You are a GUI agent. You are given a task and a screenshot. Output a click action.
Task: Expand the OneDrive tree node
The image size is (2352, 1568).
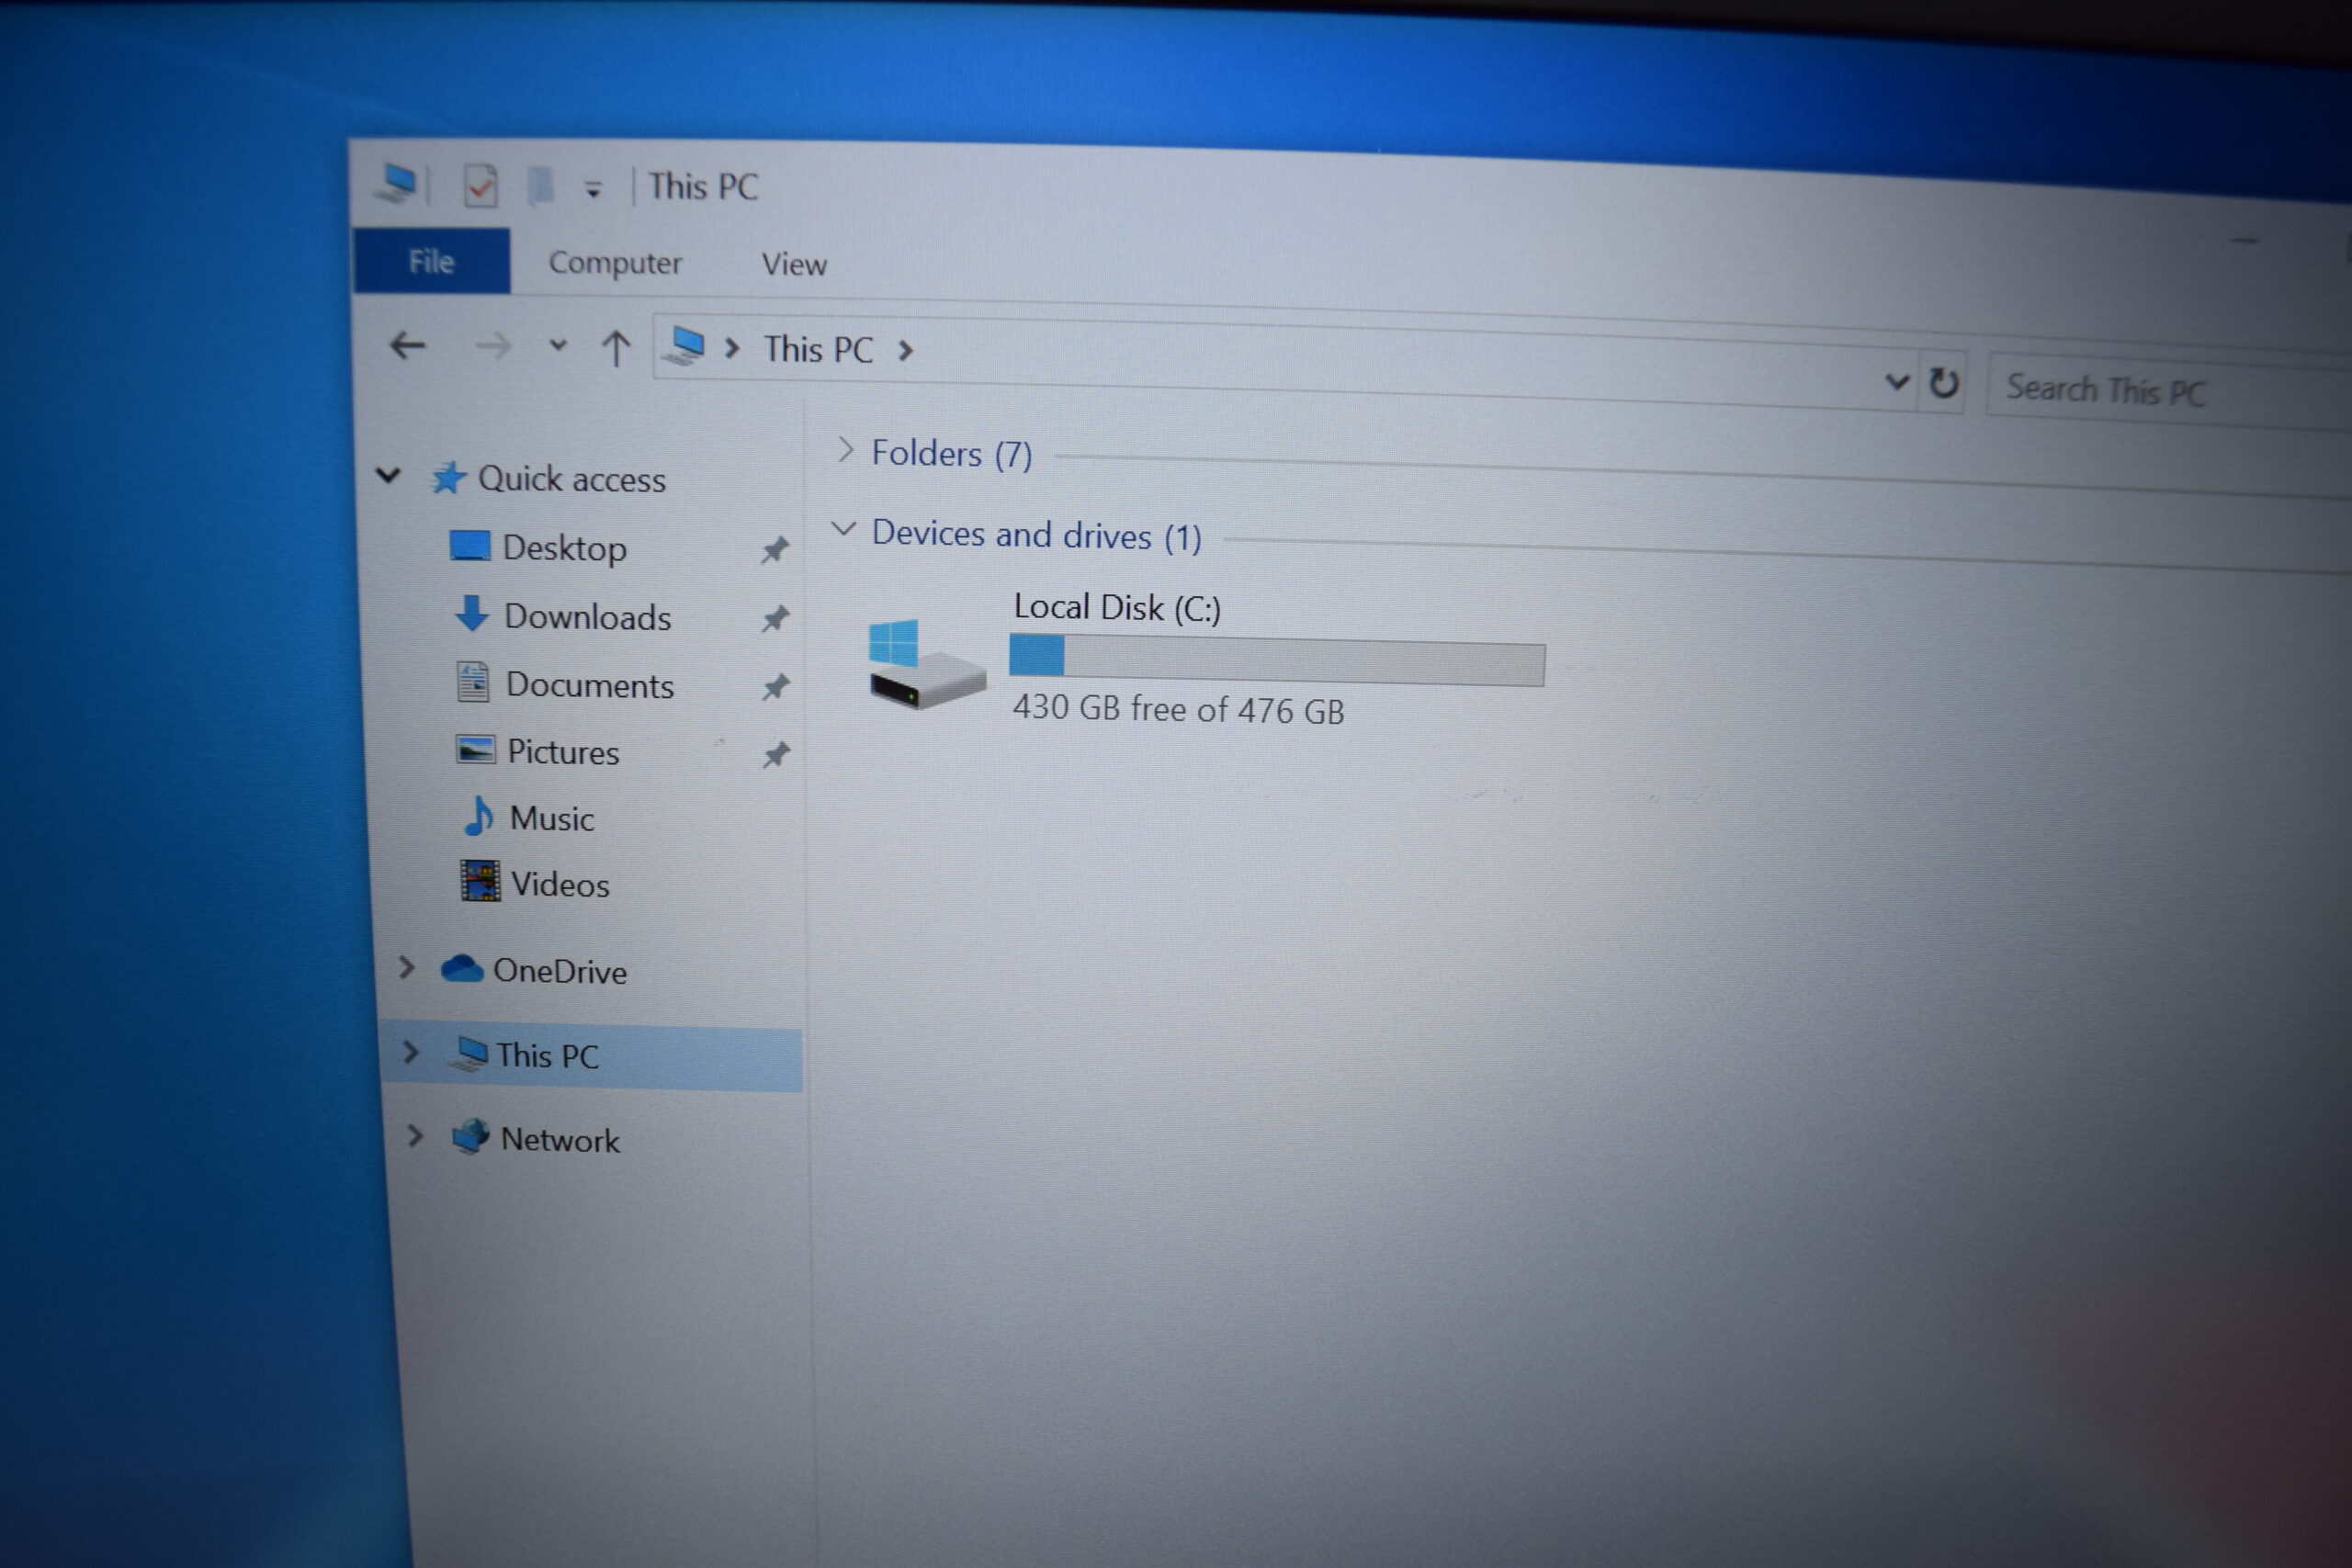click(406, 967)
